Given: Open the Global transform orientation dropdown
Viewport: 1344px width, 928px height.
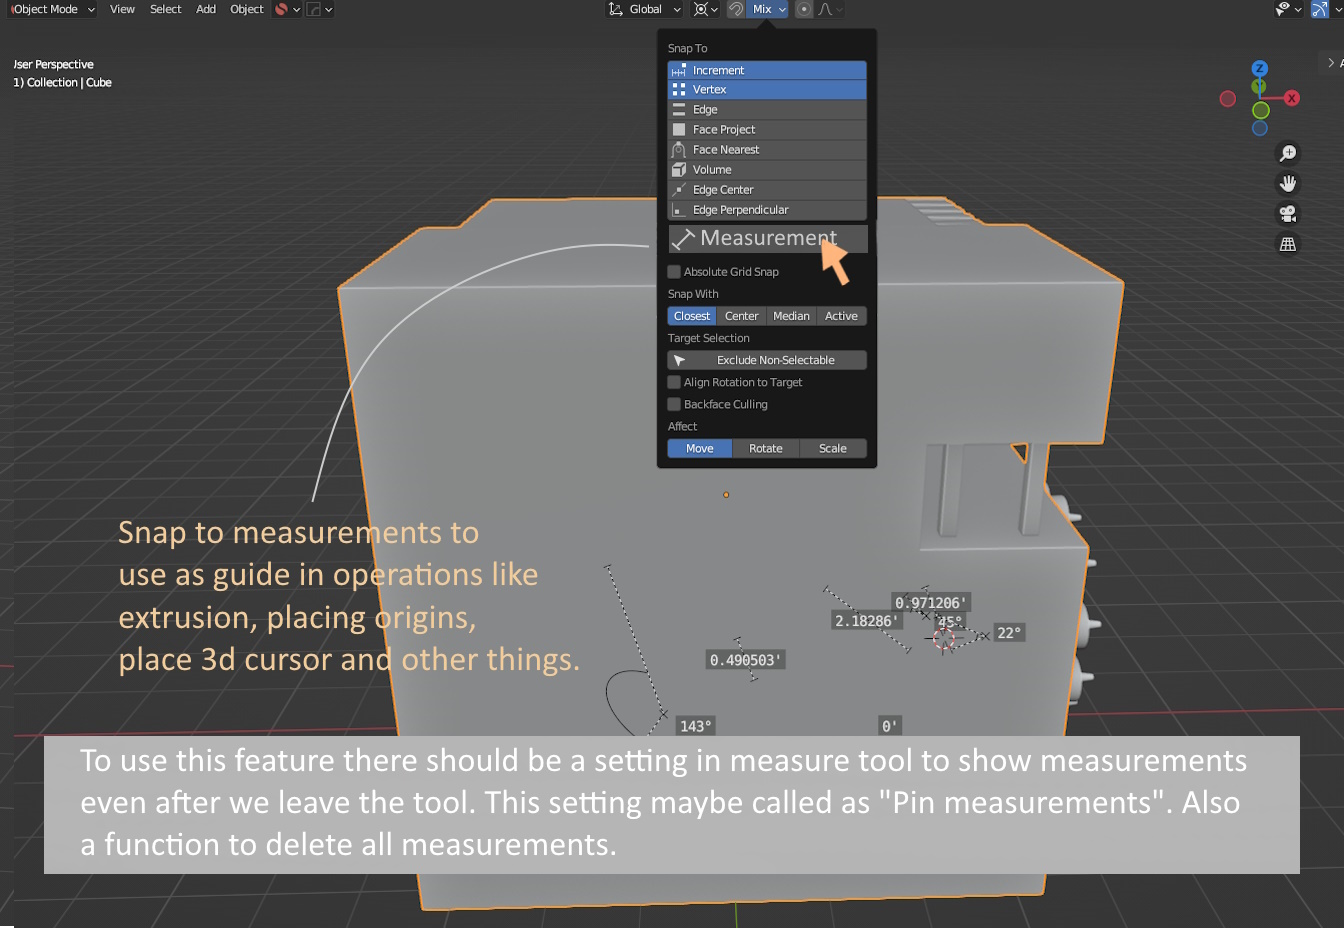Looking at the screenshot, I should tap(645, 9).
